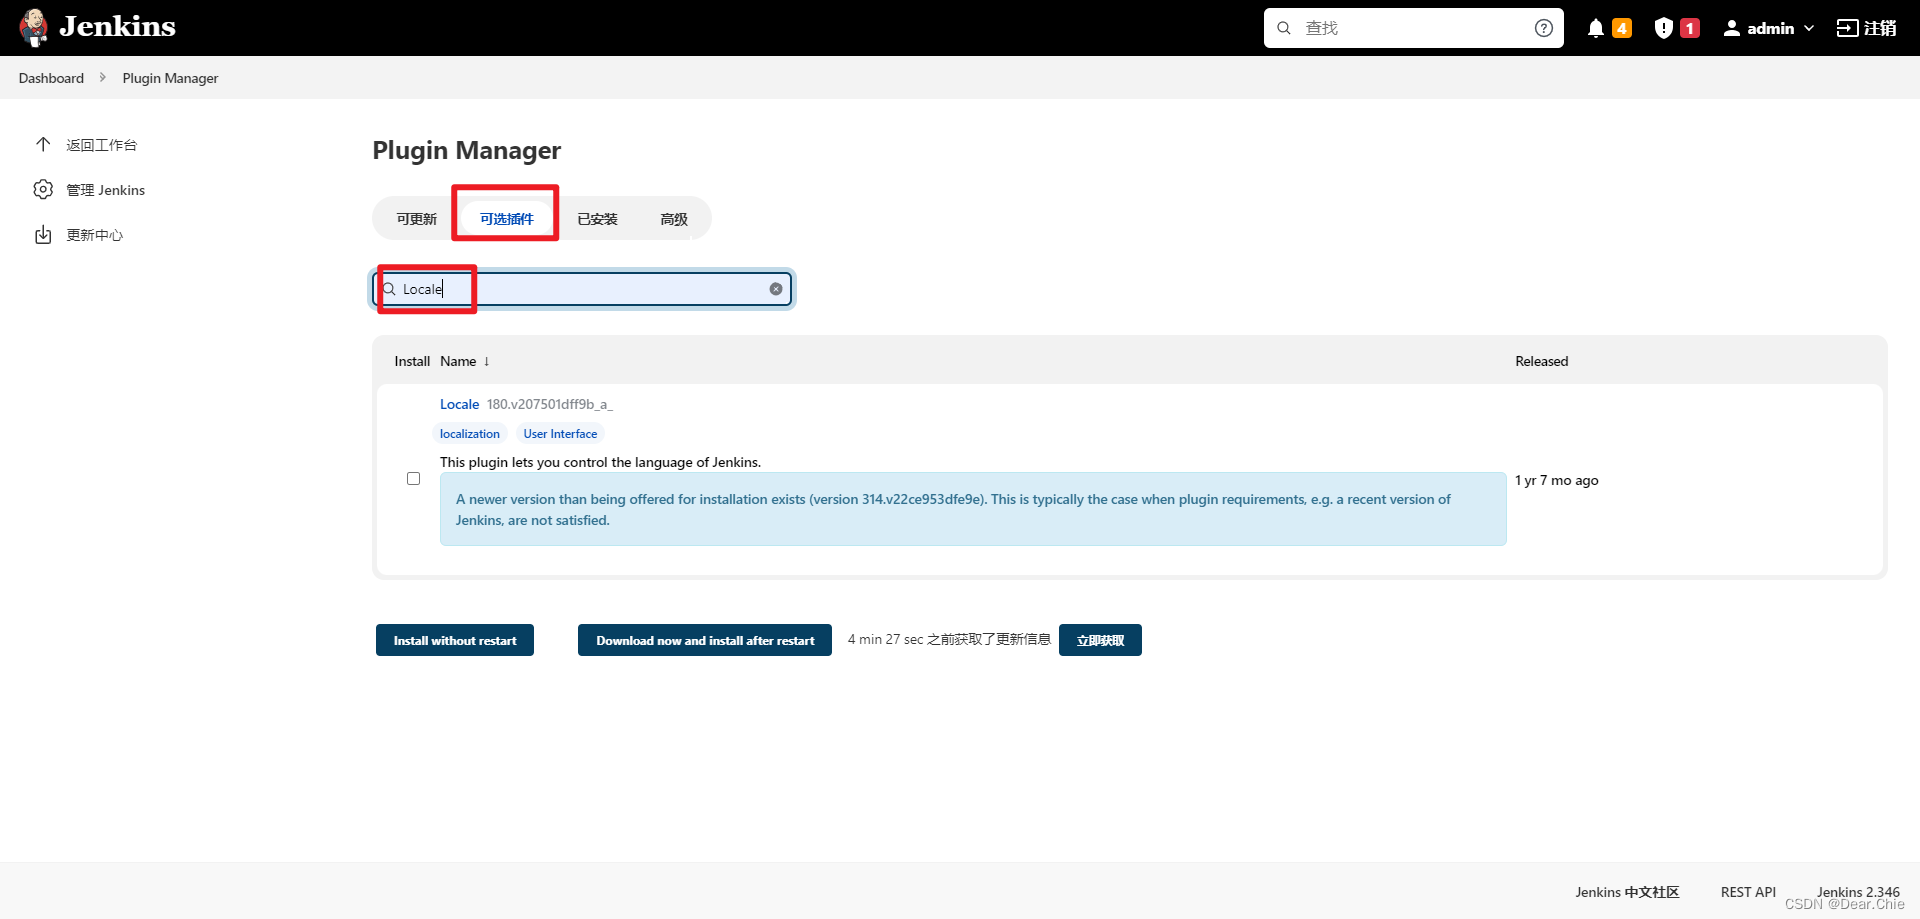Viewport: 1920px width, 919px height.
Task: Open 返回工作台 sidebar link
Action: coord(101,145)
